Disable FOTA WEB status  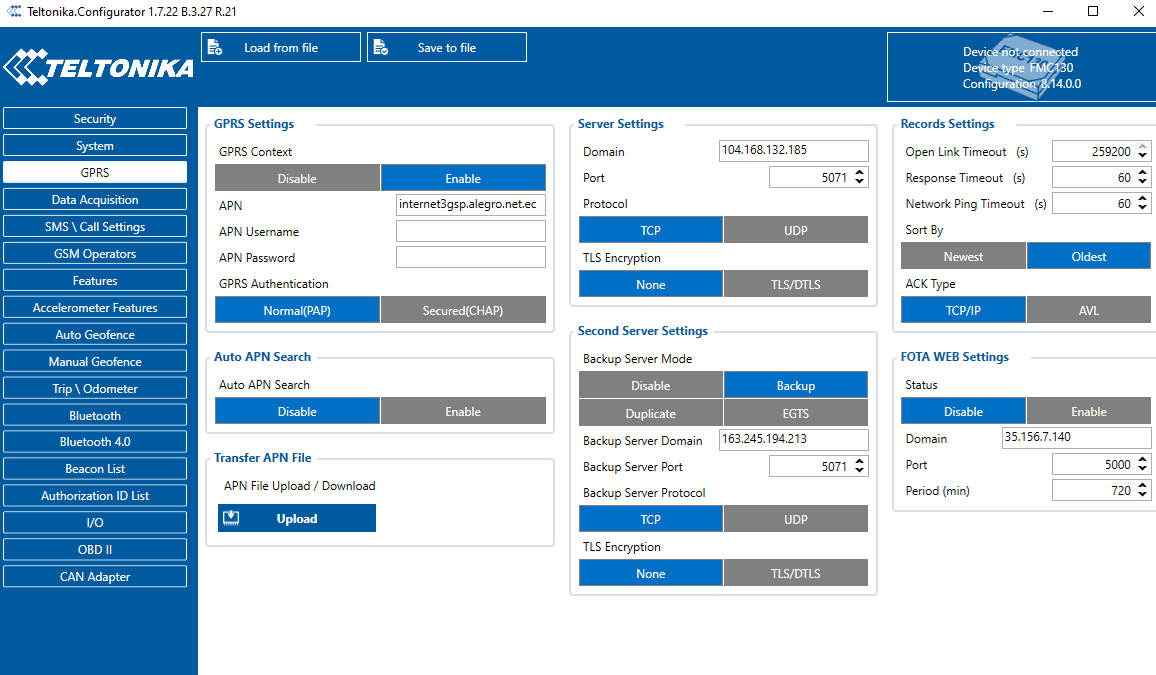963,411
